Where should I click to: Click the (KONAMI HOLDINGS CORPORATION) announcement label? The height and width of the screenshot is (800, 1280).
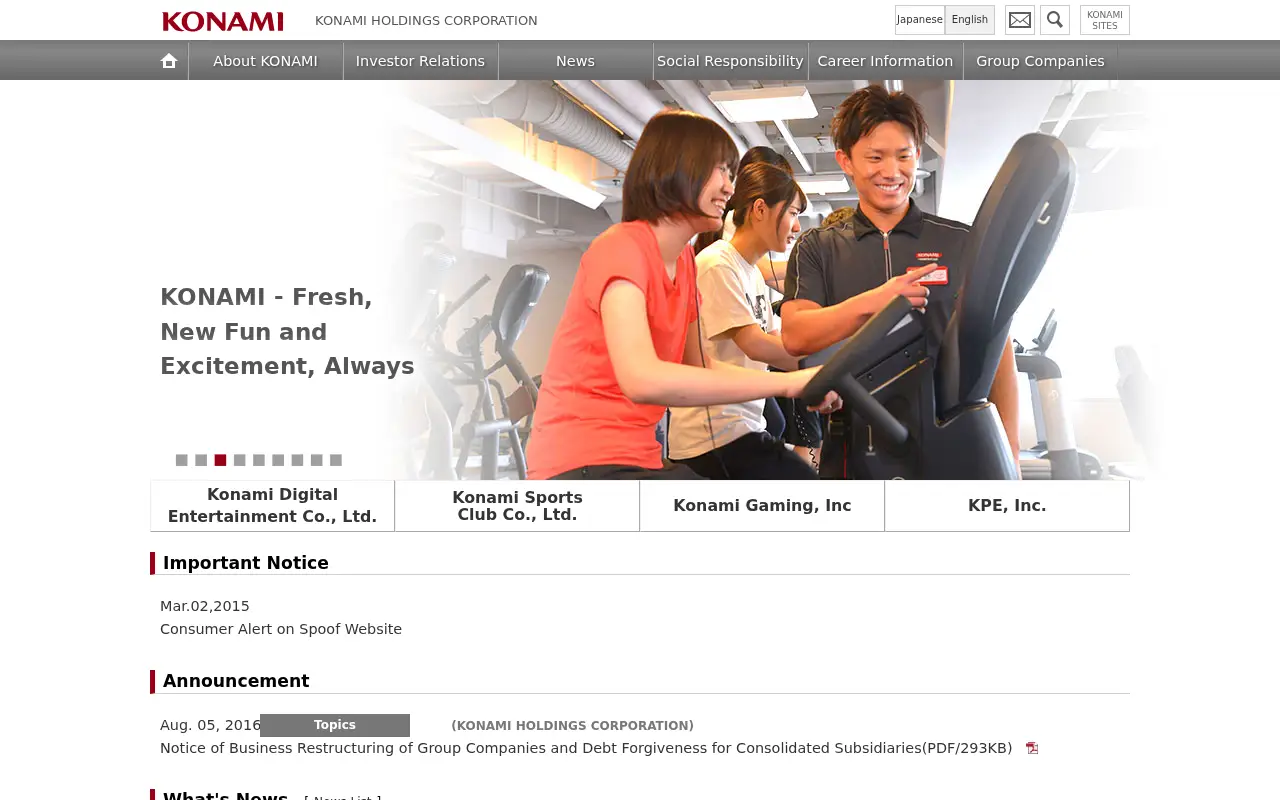tap(572, 726)
